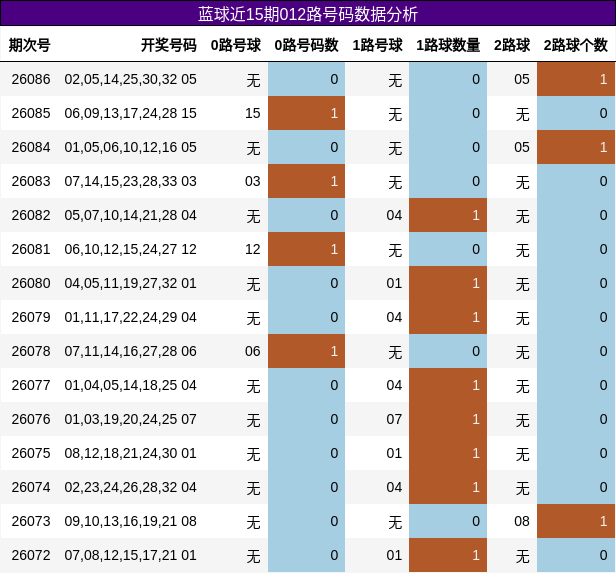The width and height of the screenshot is (616, 573).
Task: Click 0路号球 value 03 in row 26083
Action: click(x=253, y=181)
